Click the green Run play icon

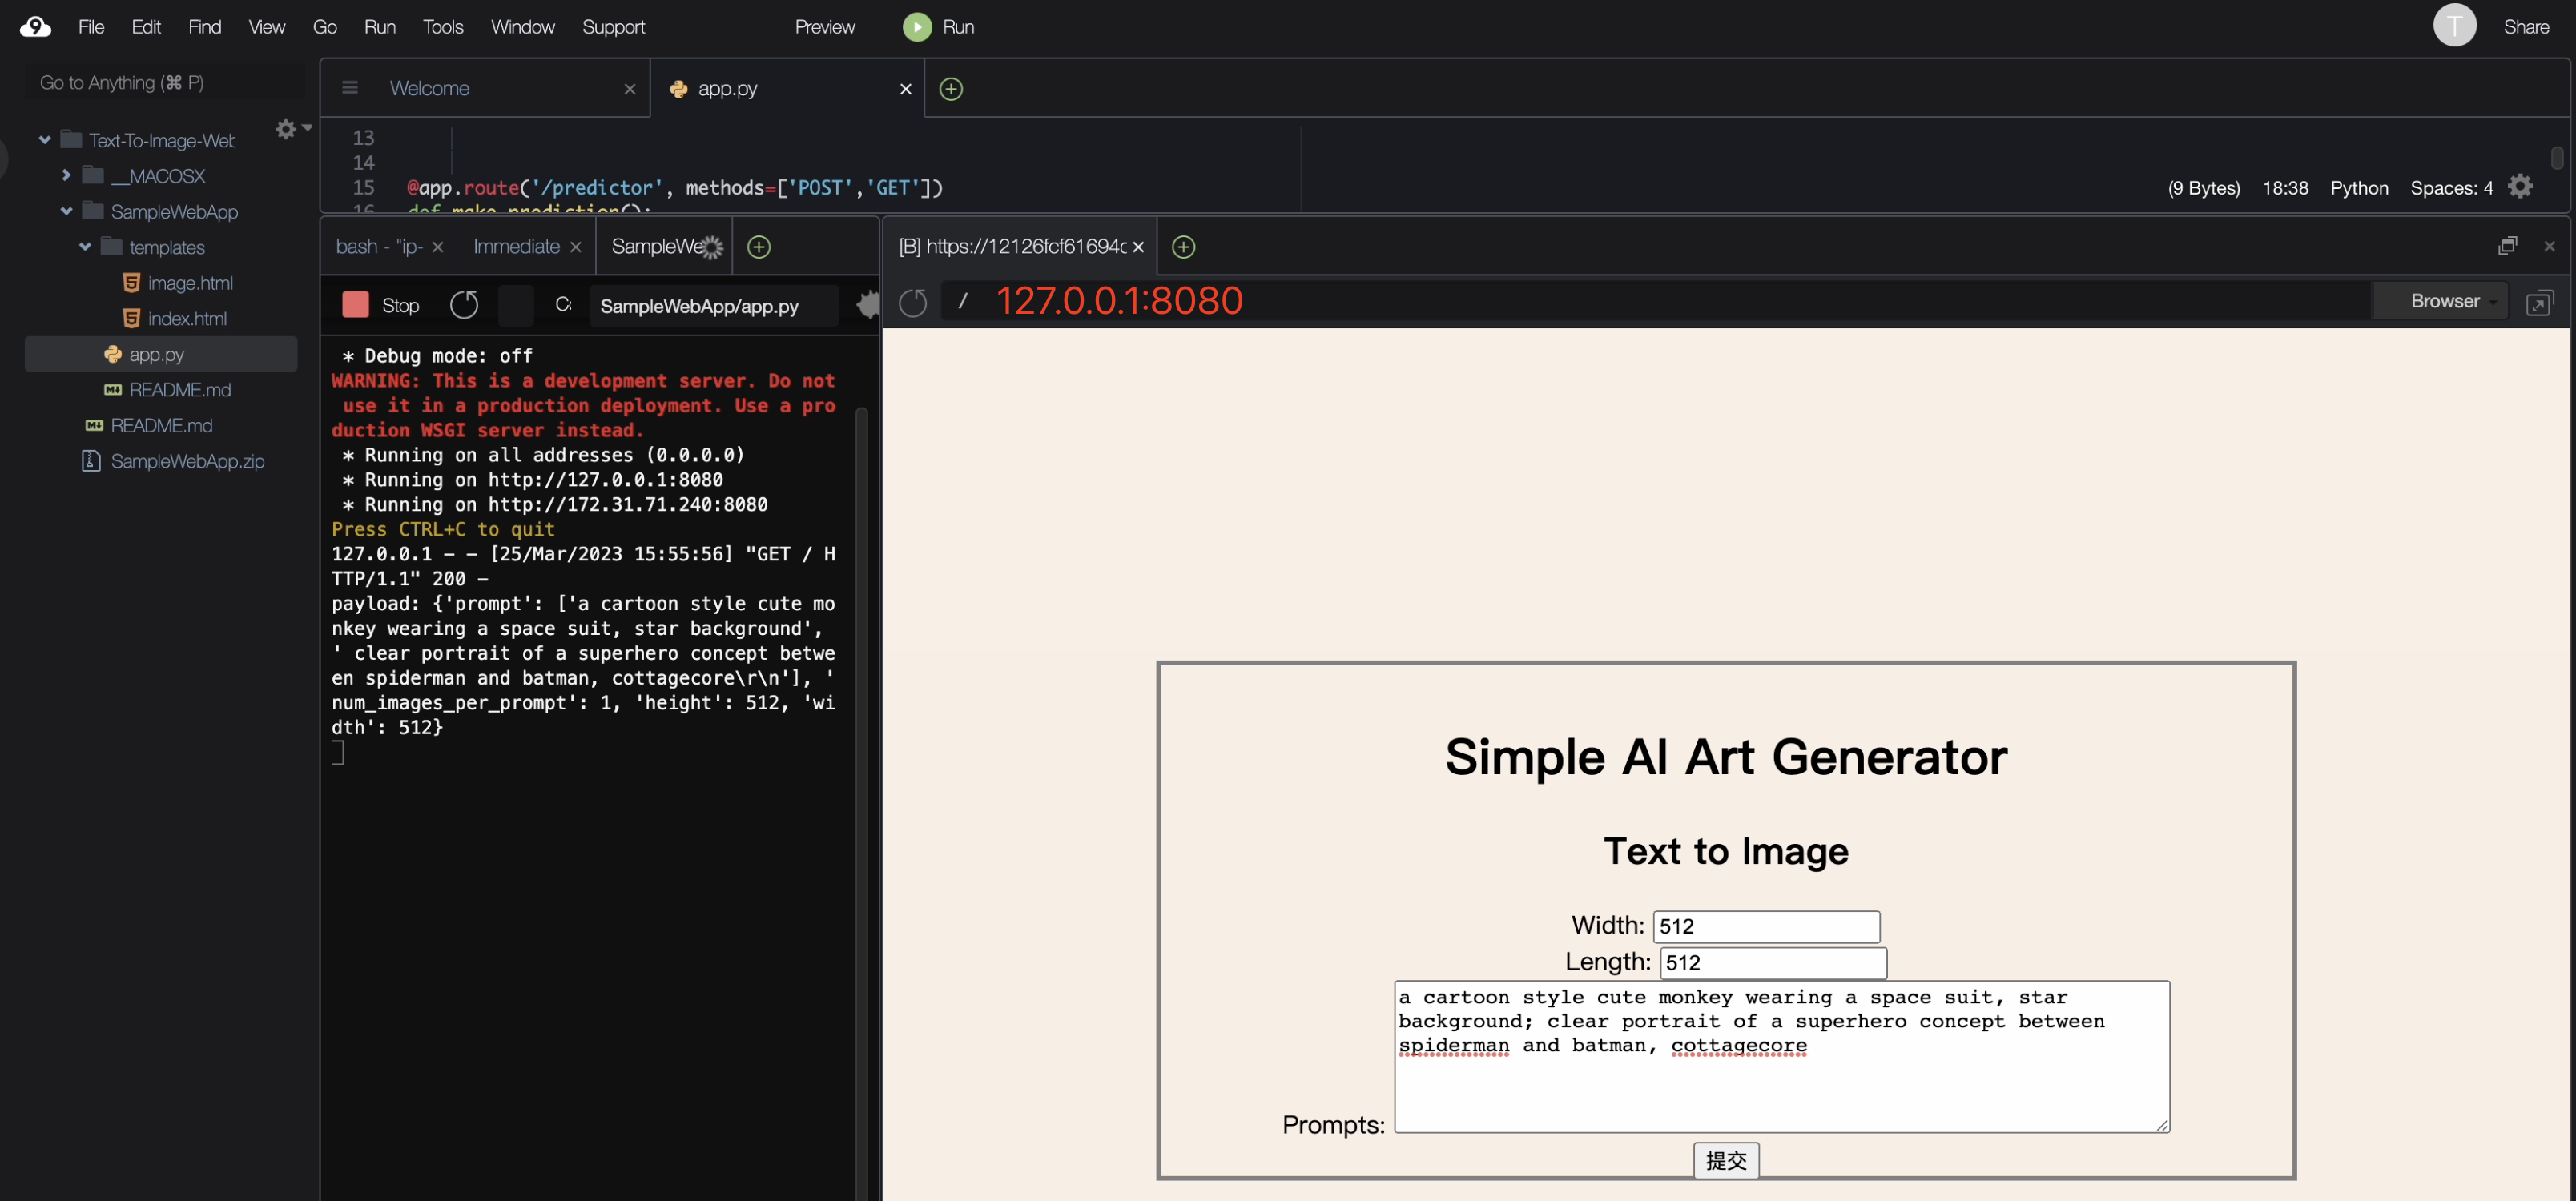point(916,27)
